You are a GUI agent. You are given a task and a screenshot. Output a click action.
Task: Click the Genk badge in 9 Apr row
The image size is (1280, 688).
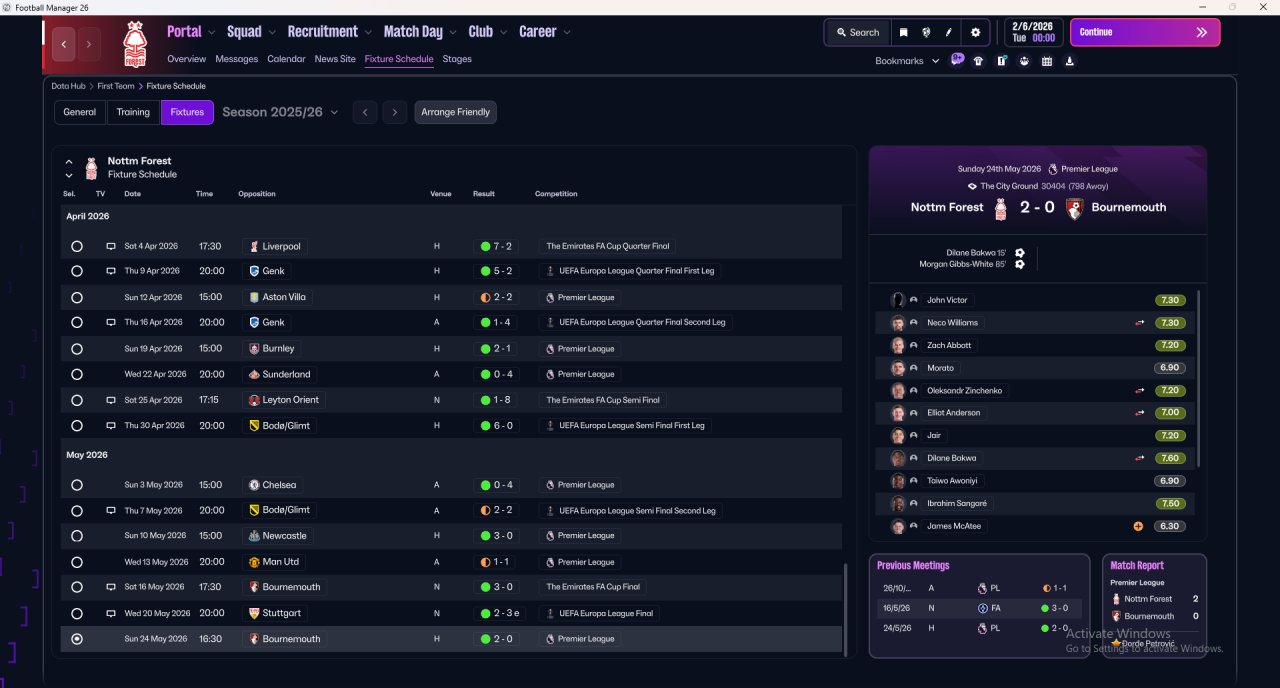254,271
